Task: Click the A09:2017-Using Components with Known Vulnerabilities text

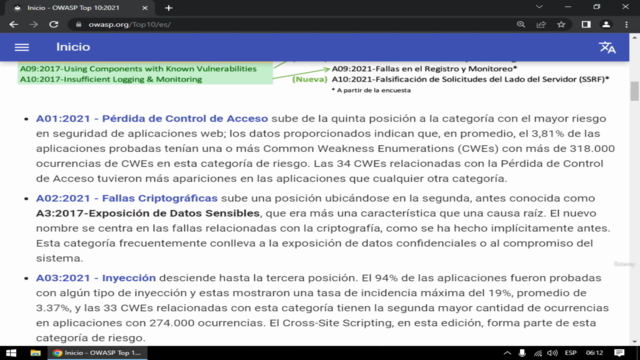Action: pos(138,69)
